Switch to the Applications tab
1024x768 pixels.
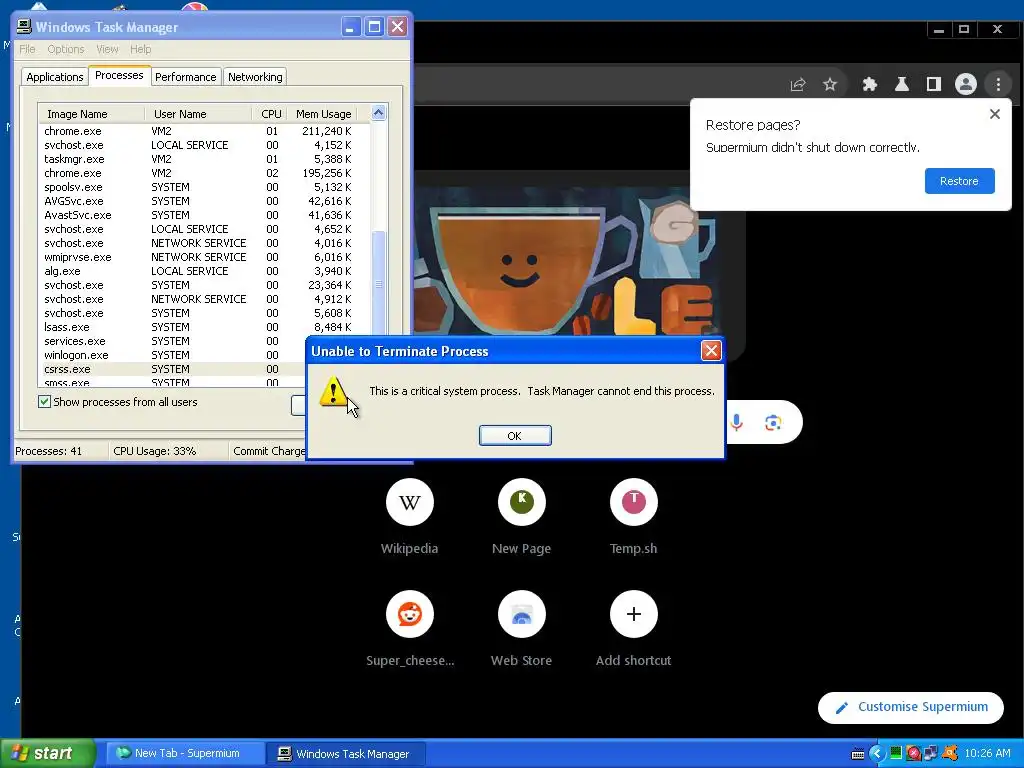[55, 77]
